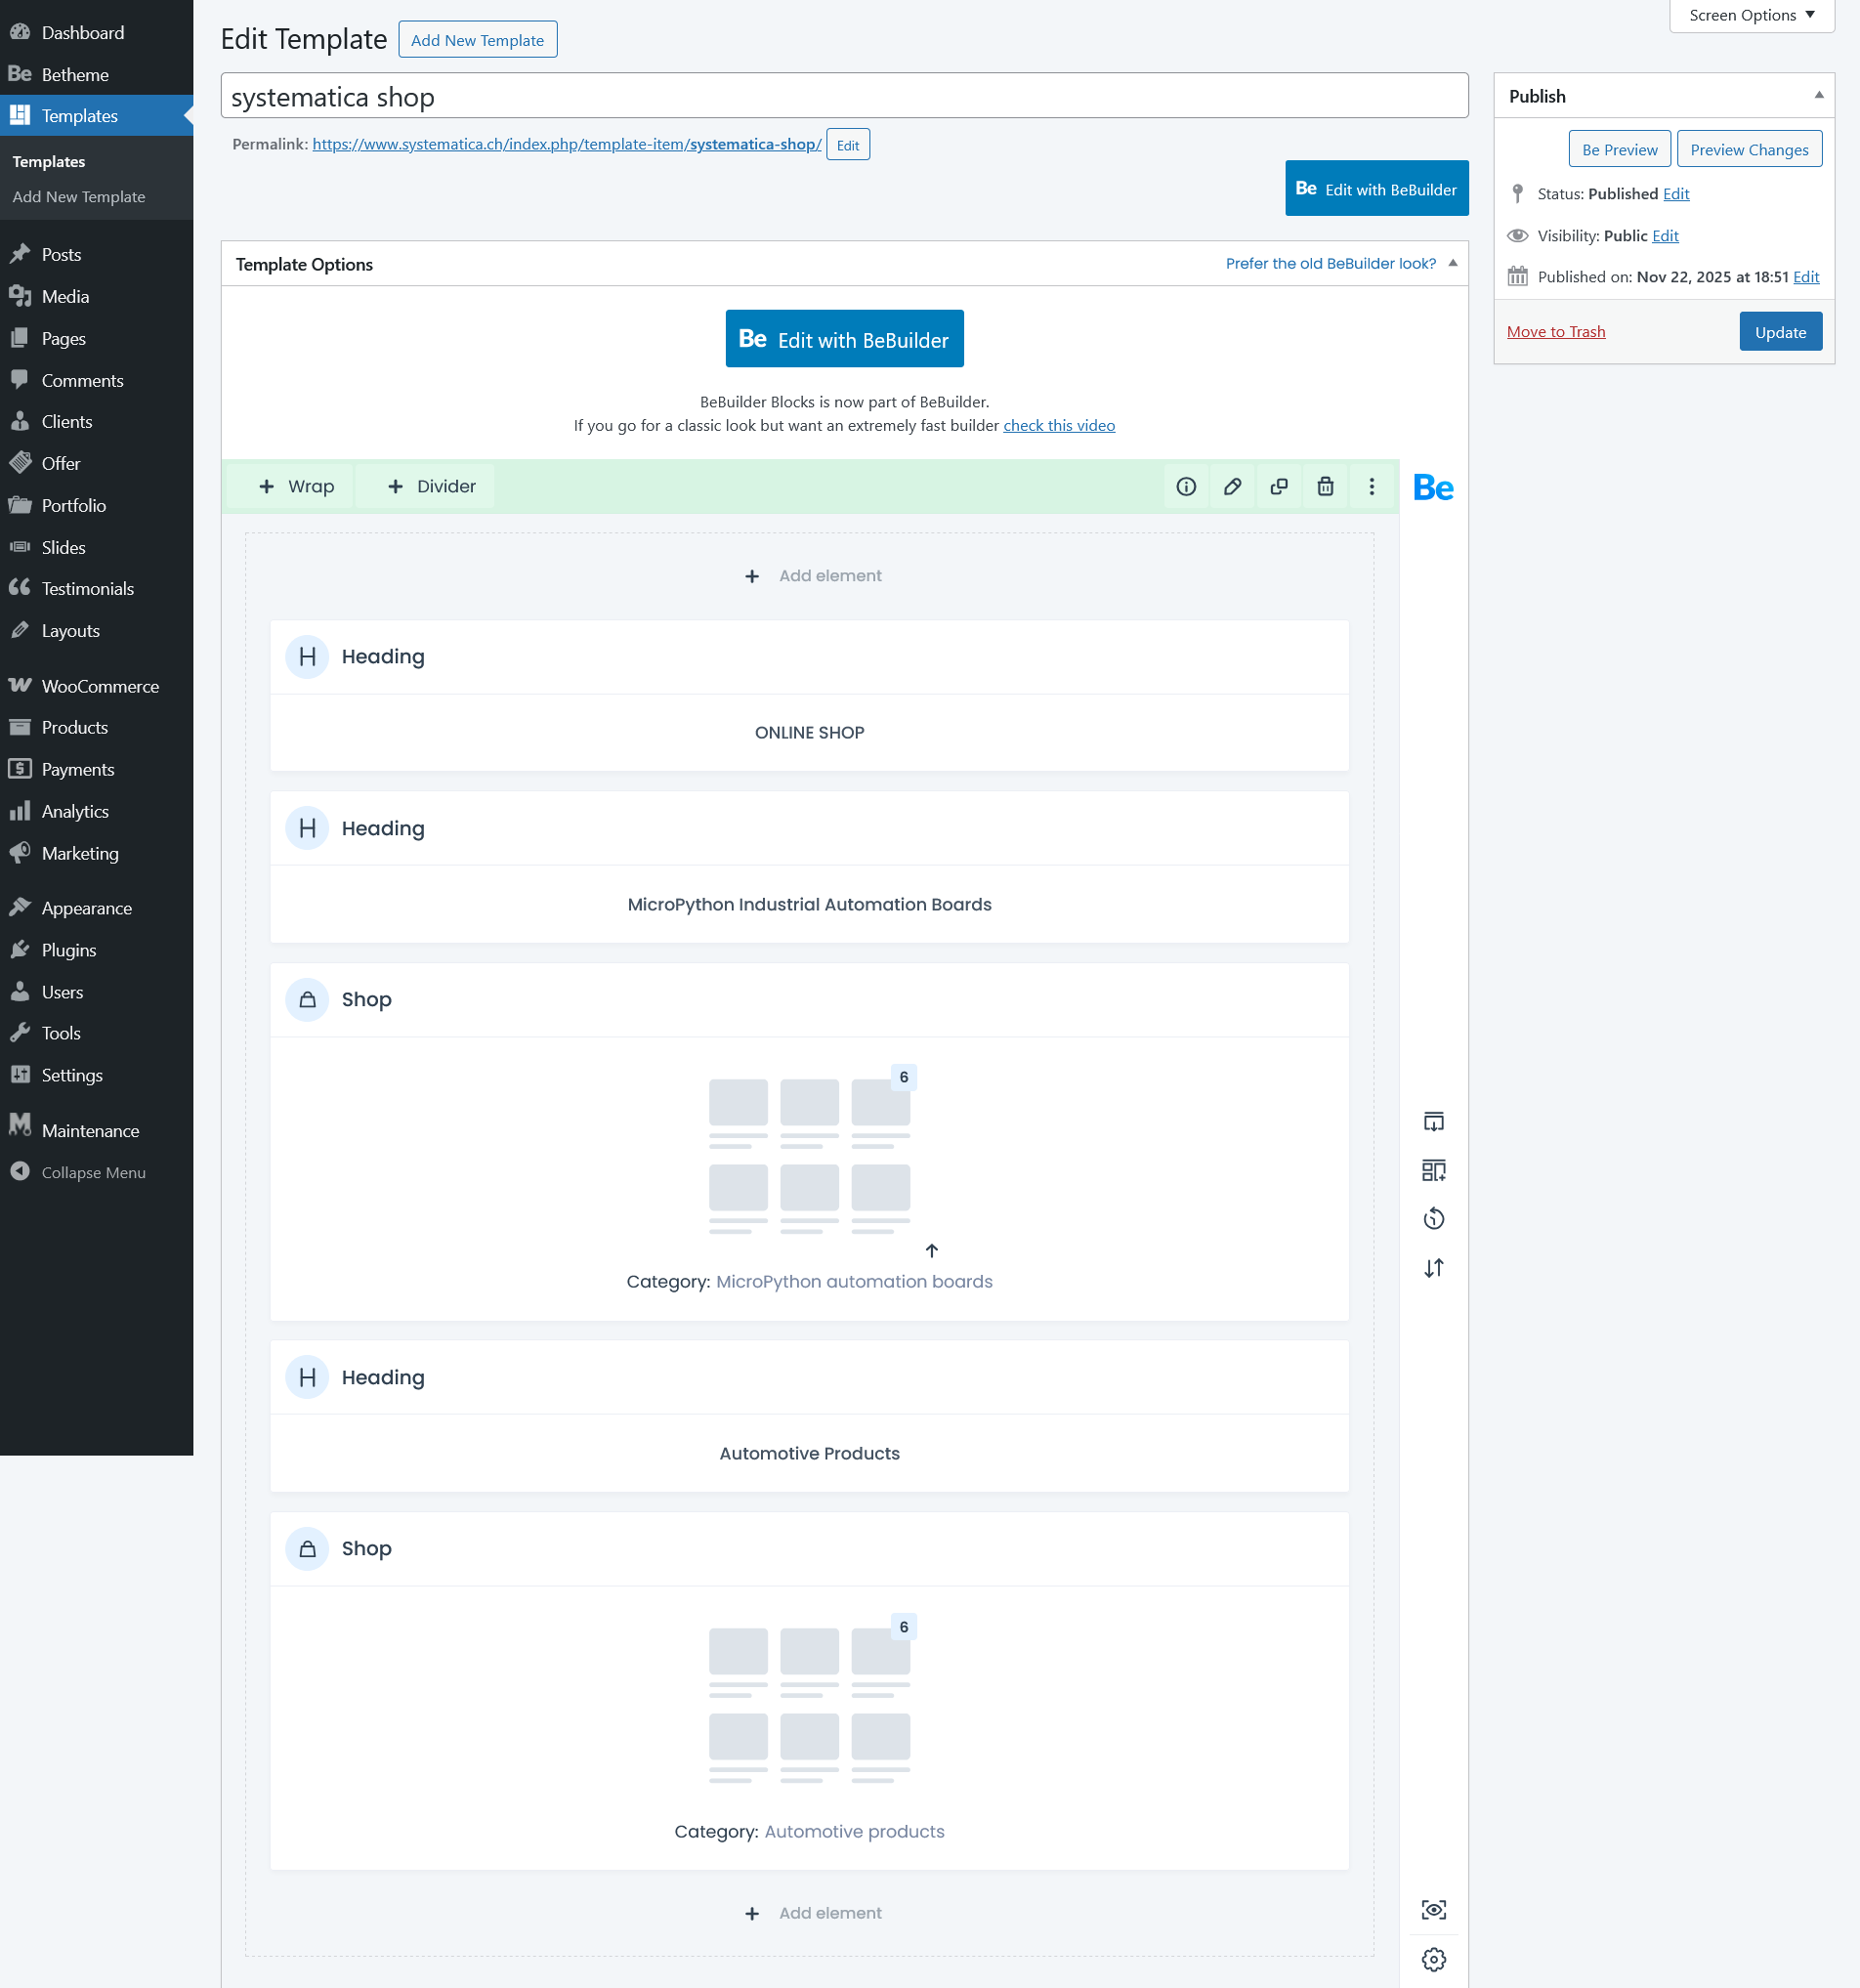
Task: Edit the visibility setting link
Action: (1664, 236)
